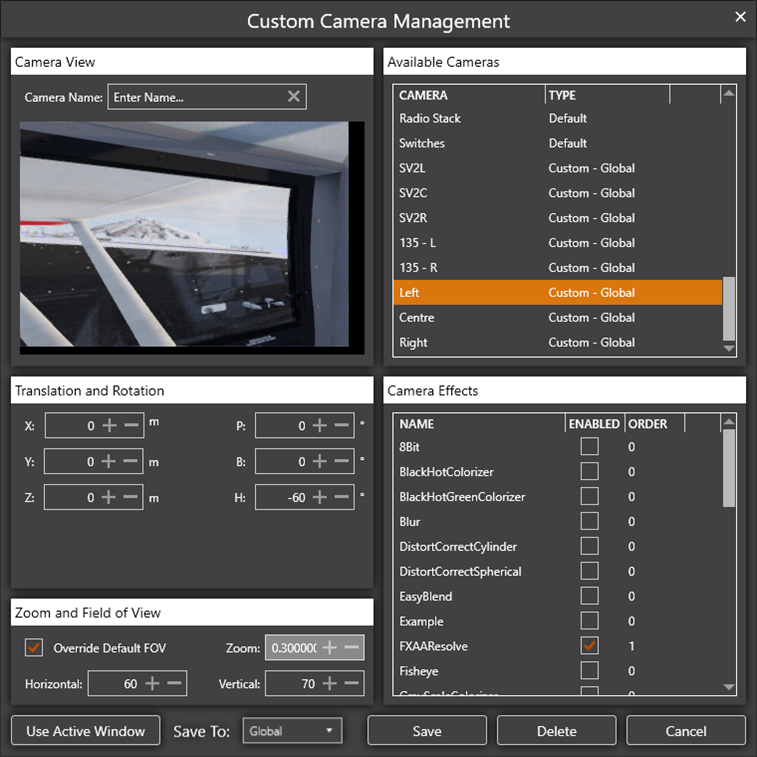Enable the EasyBlend effect
This screenshot has width=757, height=757.
589,596
